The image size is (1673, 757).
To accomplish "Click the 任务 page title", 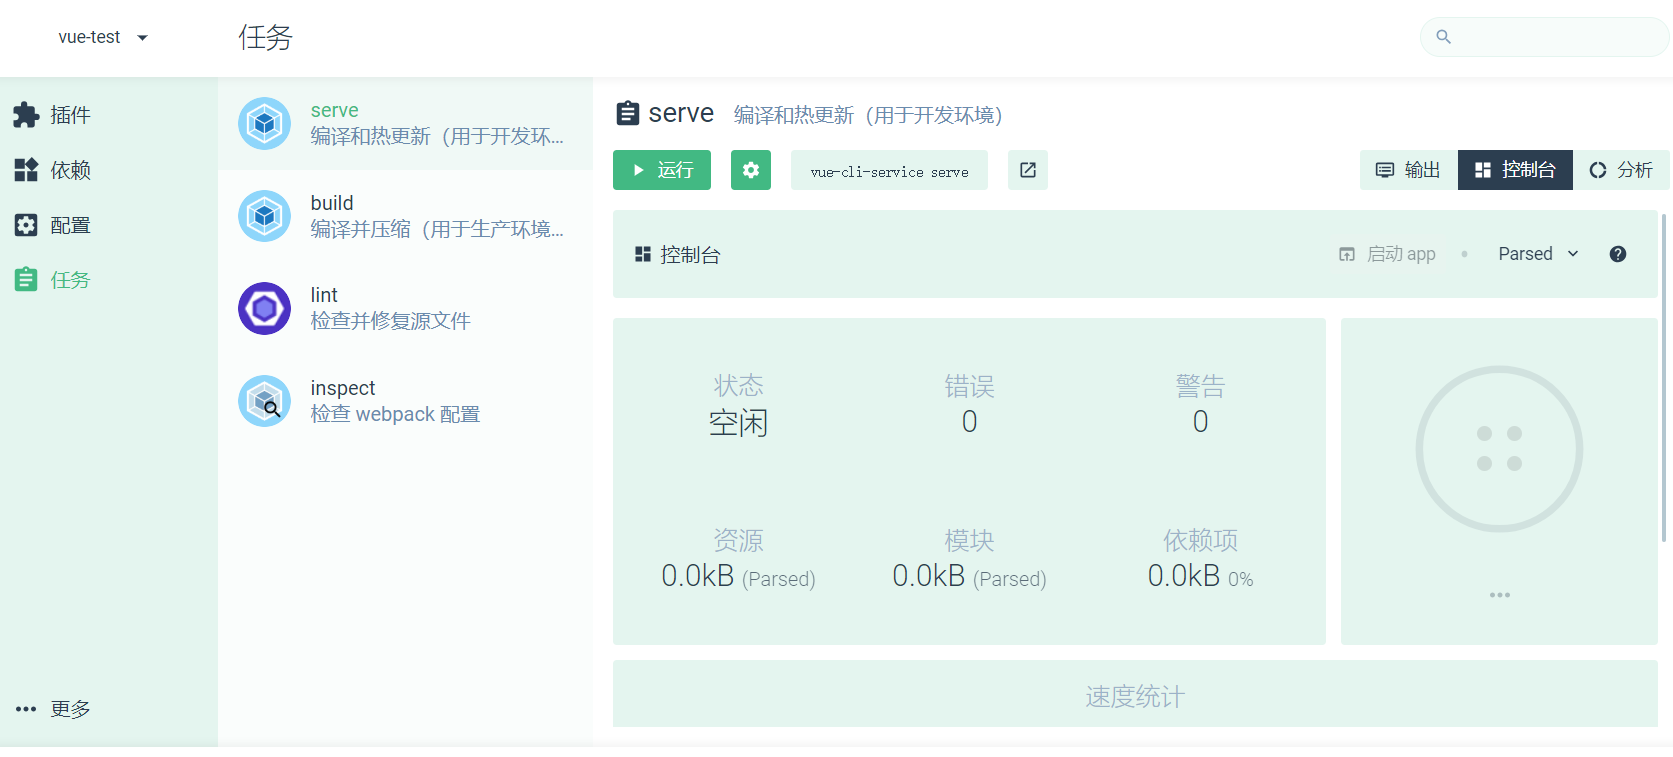I will (x=265, y=38).
